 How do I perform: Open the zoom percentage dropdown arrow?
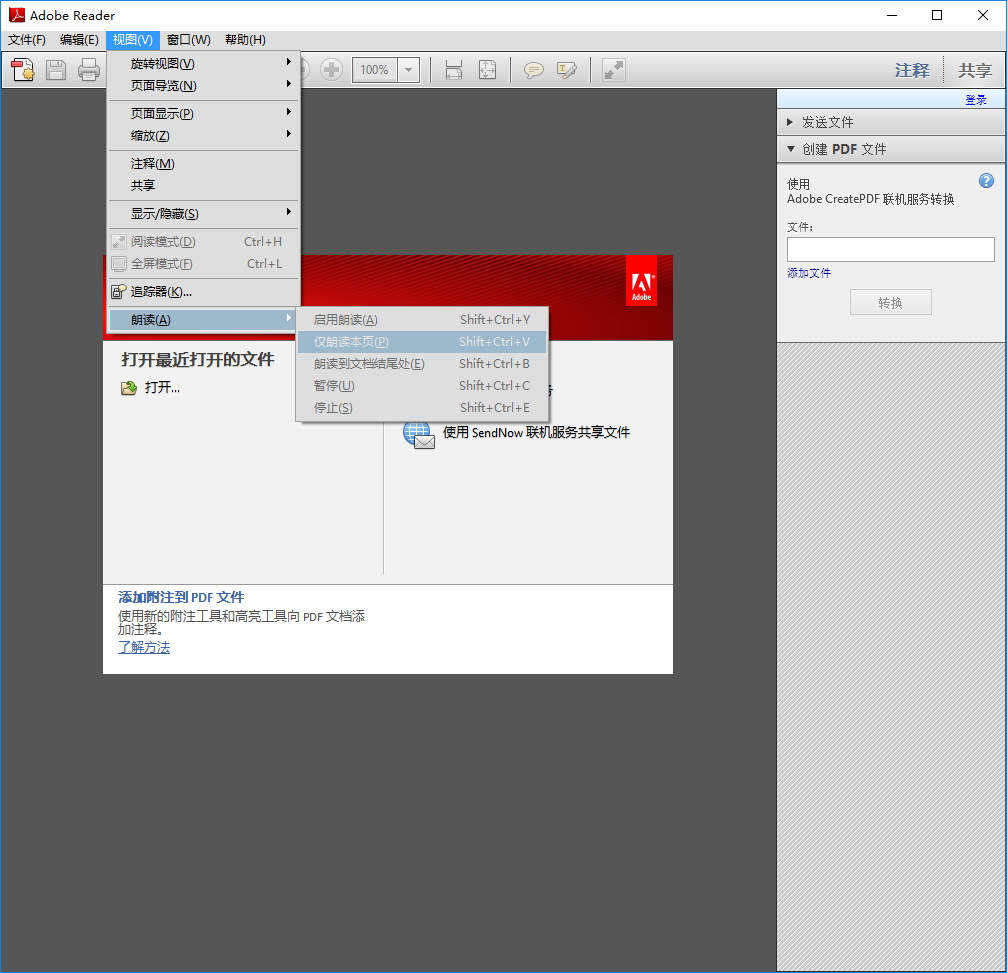(408, 69)
